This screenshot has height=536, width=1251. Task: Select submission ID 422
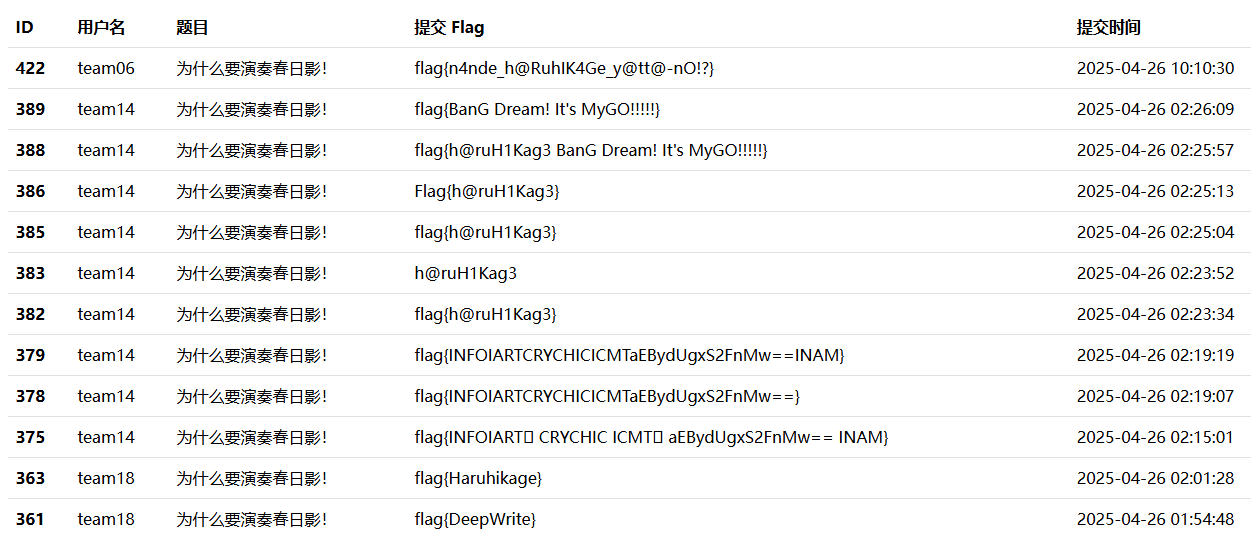tap(30, 69)
